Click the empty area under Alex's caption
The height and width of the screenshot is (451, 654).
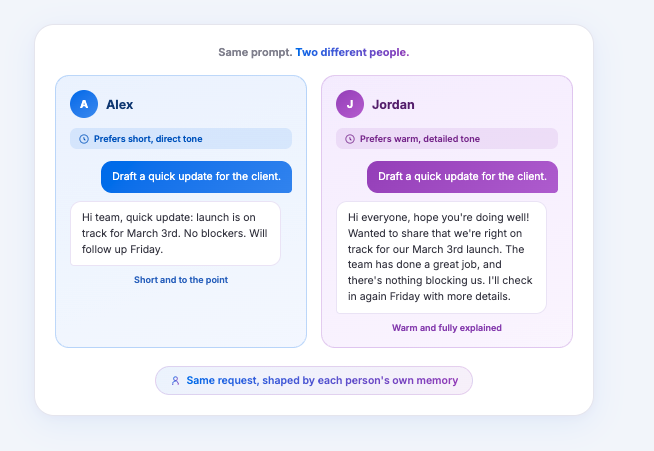(x=181, y=316)
